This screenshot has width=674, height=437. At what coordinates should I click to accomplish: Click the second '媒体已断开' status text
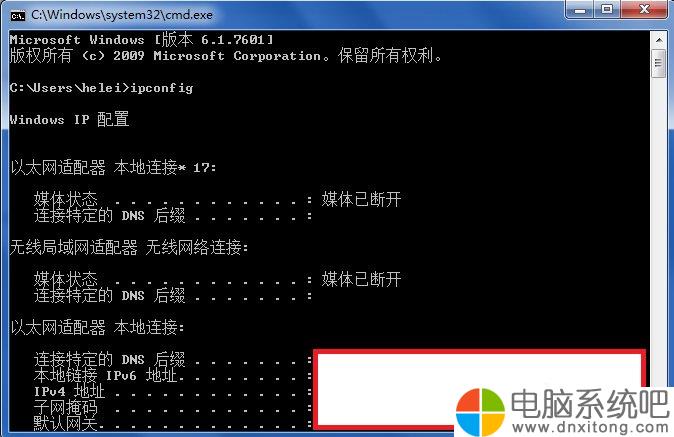362,279
